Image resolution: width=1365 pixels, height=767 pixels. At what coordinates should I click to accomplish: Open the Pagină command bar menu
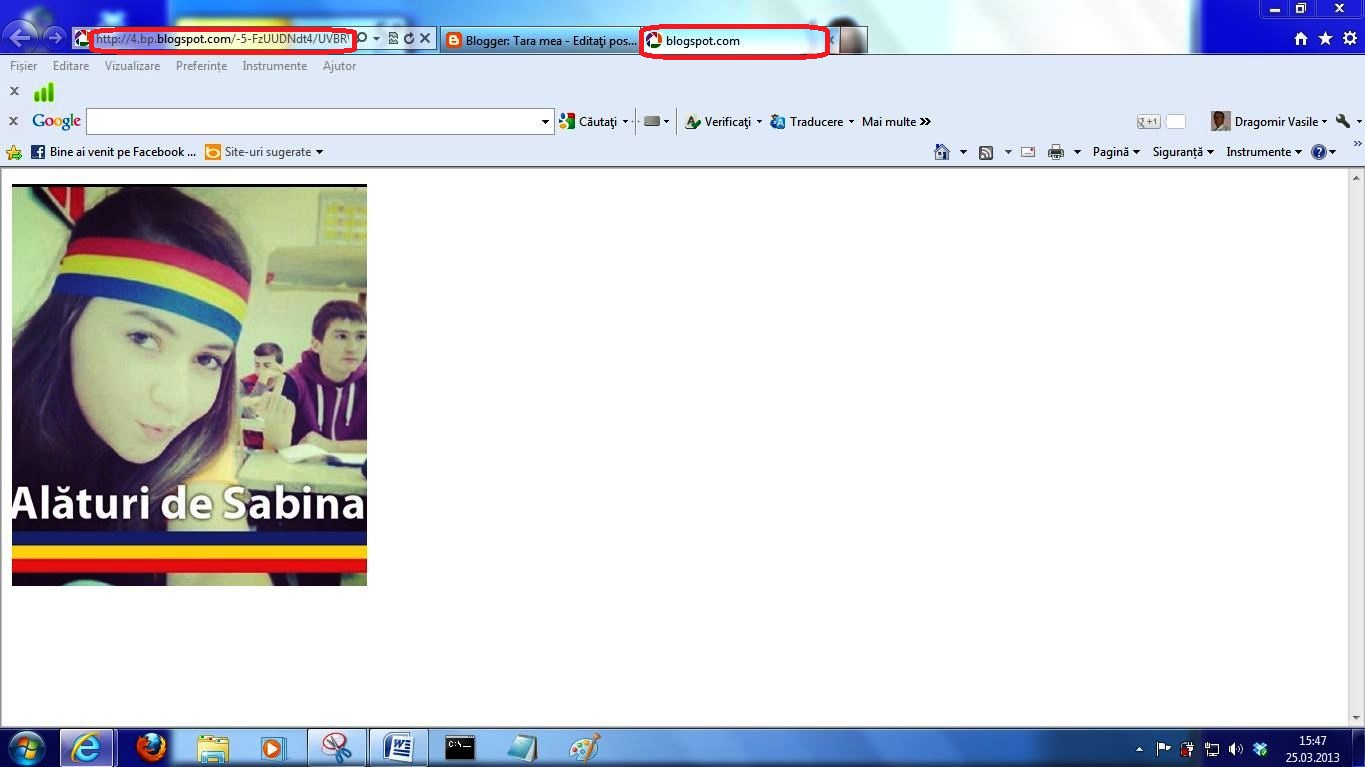1117,152
